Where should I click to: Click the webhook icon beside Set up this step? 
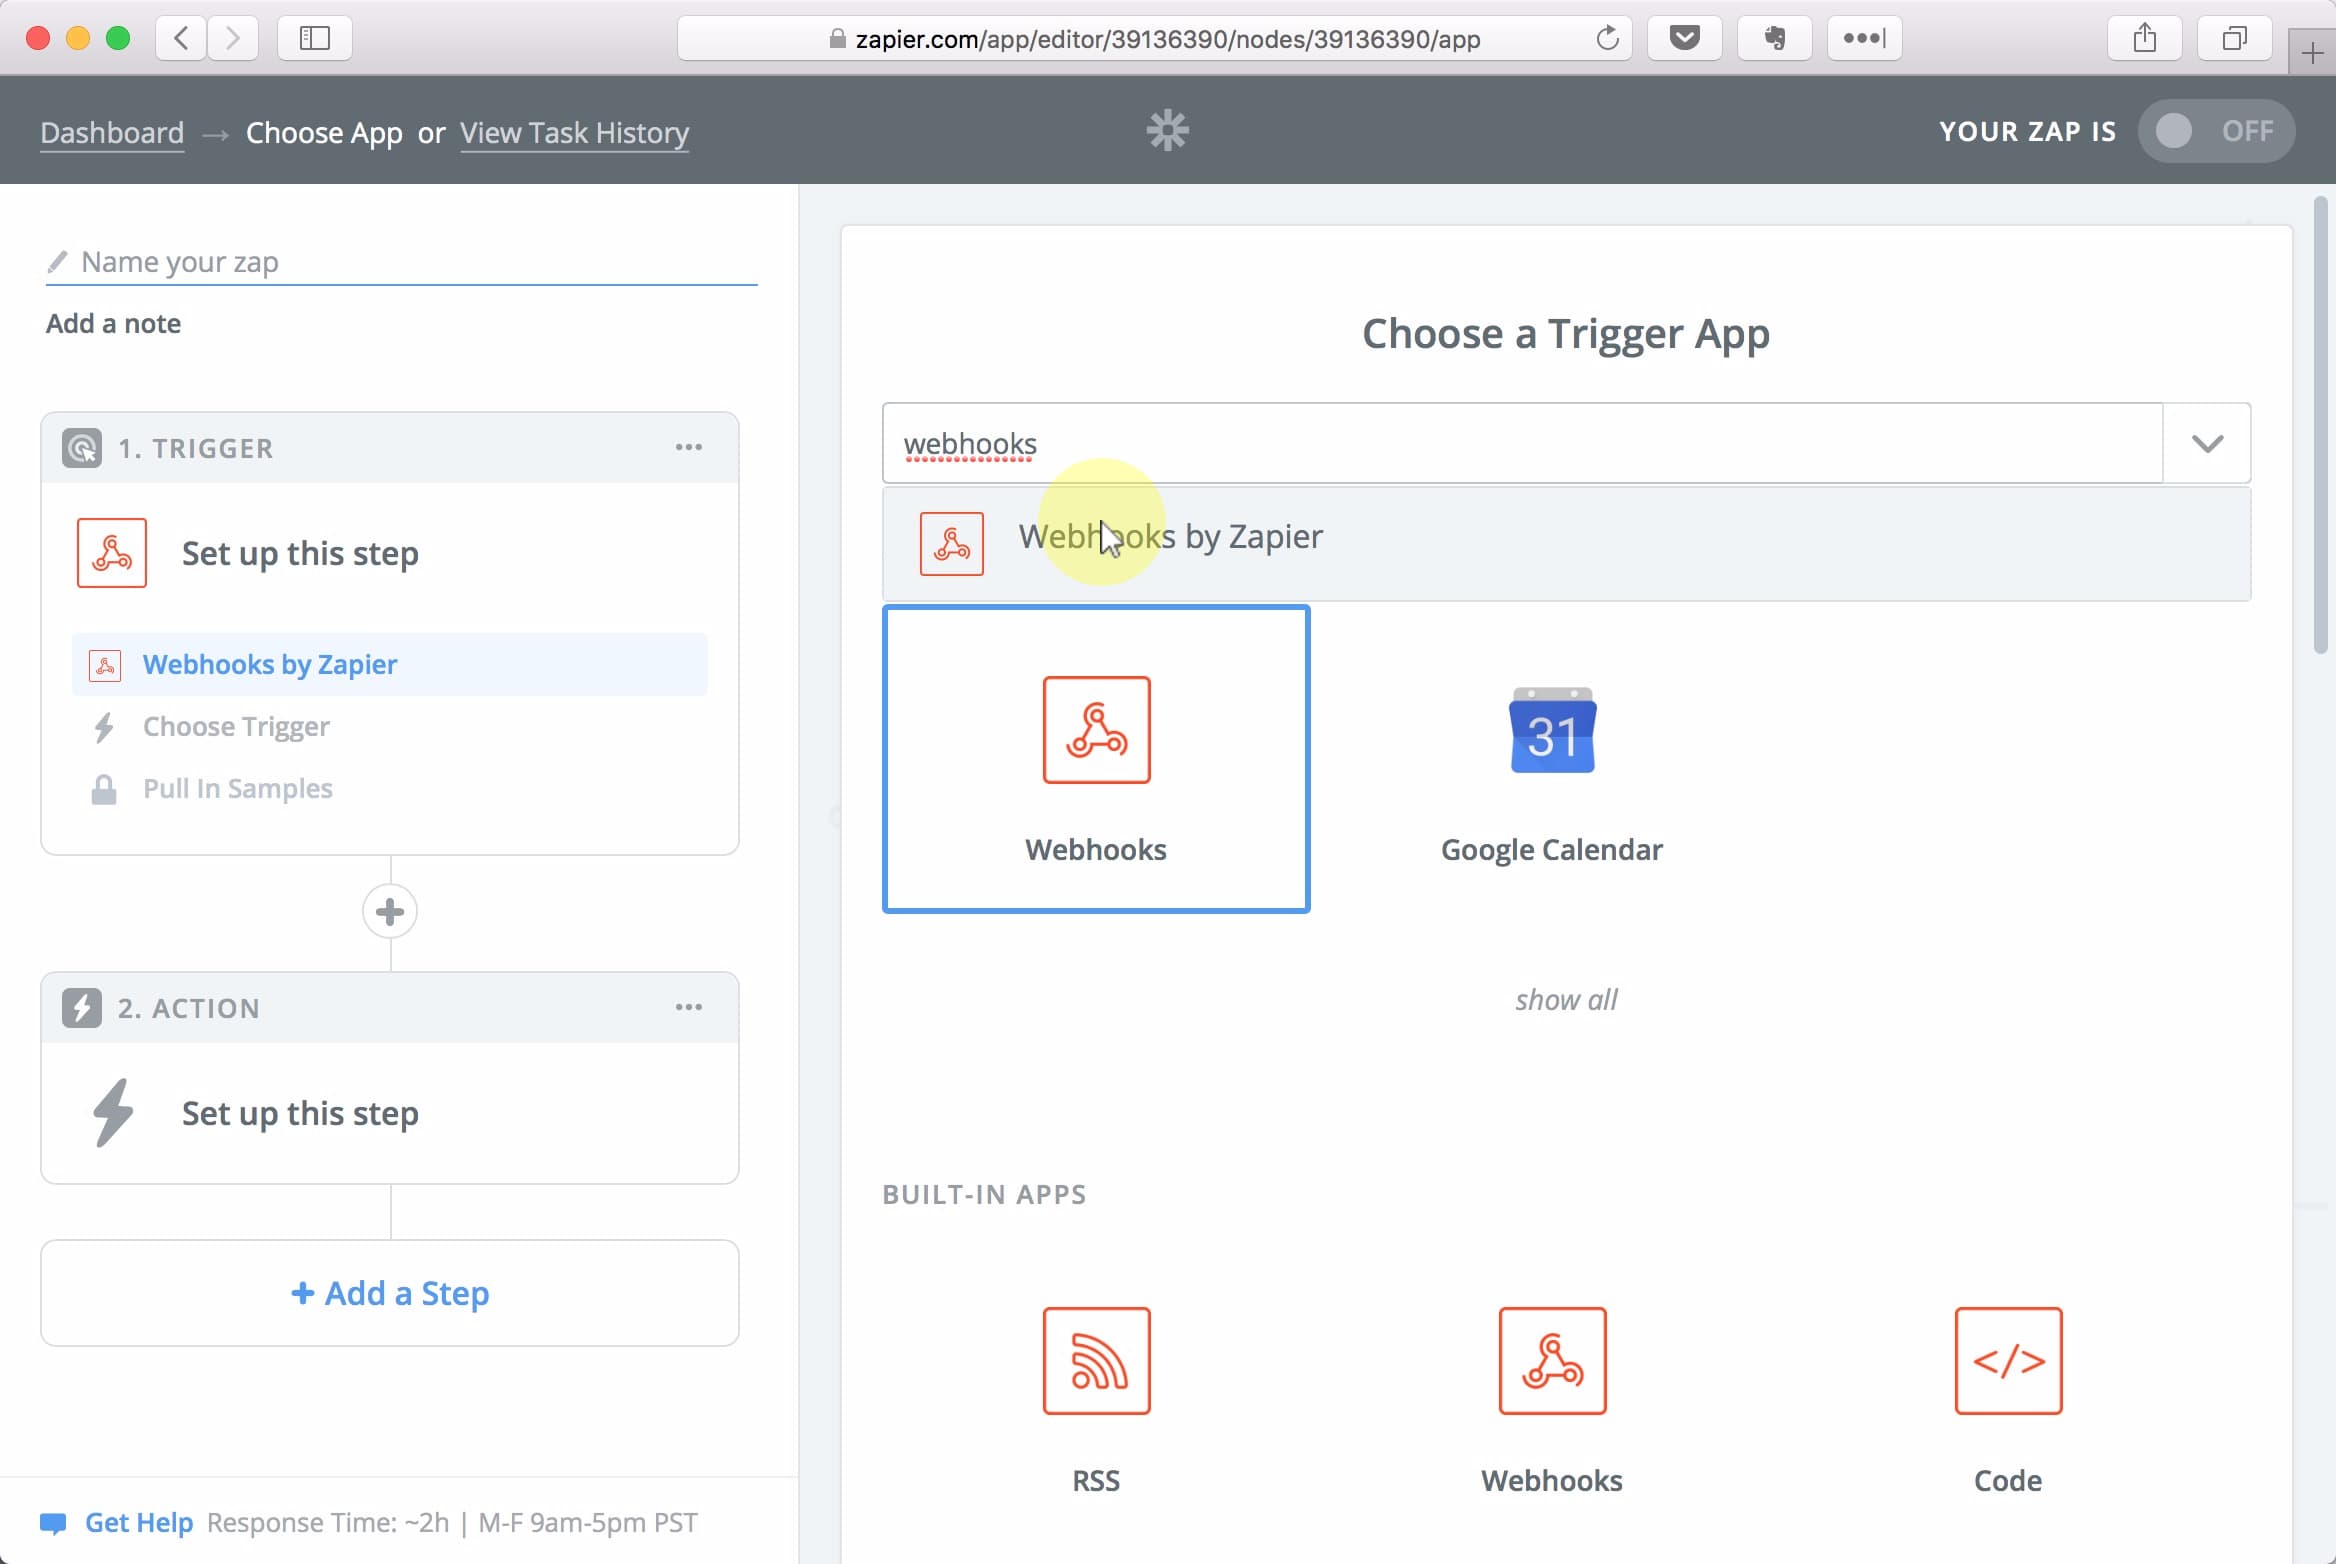(112, 552)
